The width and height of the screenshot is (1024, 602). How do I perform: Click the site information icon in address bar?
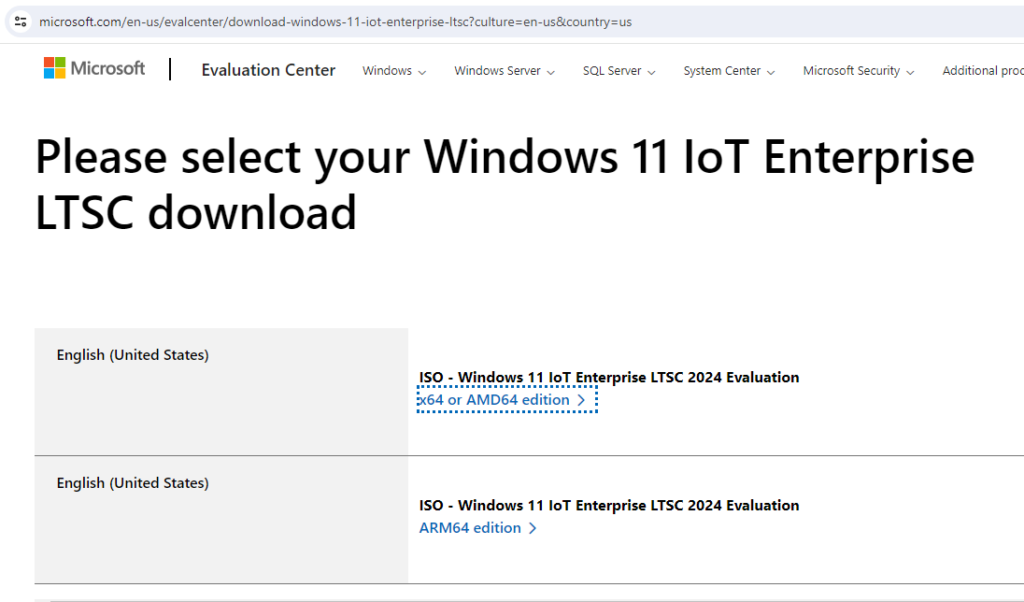[20, 22]
